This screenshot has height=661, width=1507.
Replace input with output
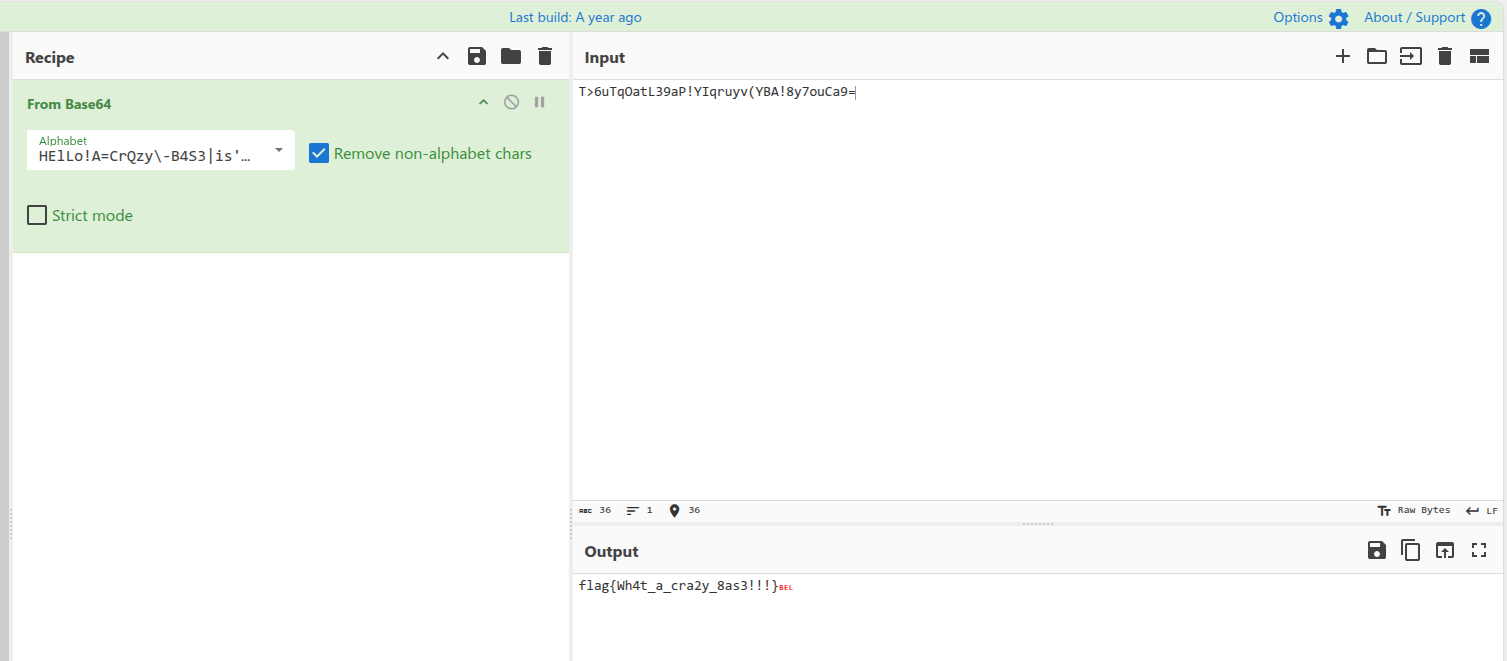click(1445, 550)
